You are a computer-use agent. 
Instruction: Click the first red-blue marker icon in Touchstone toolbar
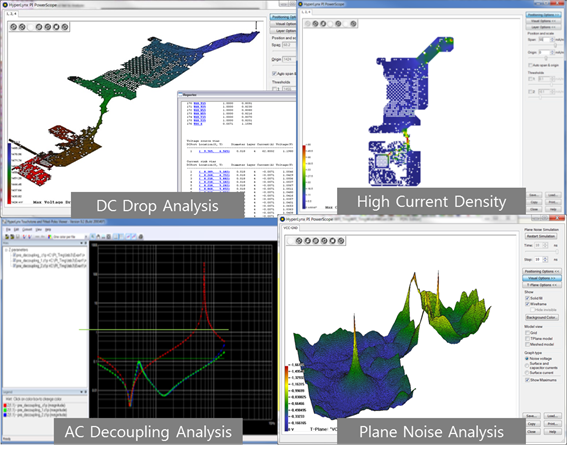[x=24, y=237]
